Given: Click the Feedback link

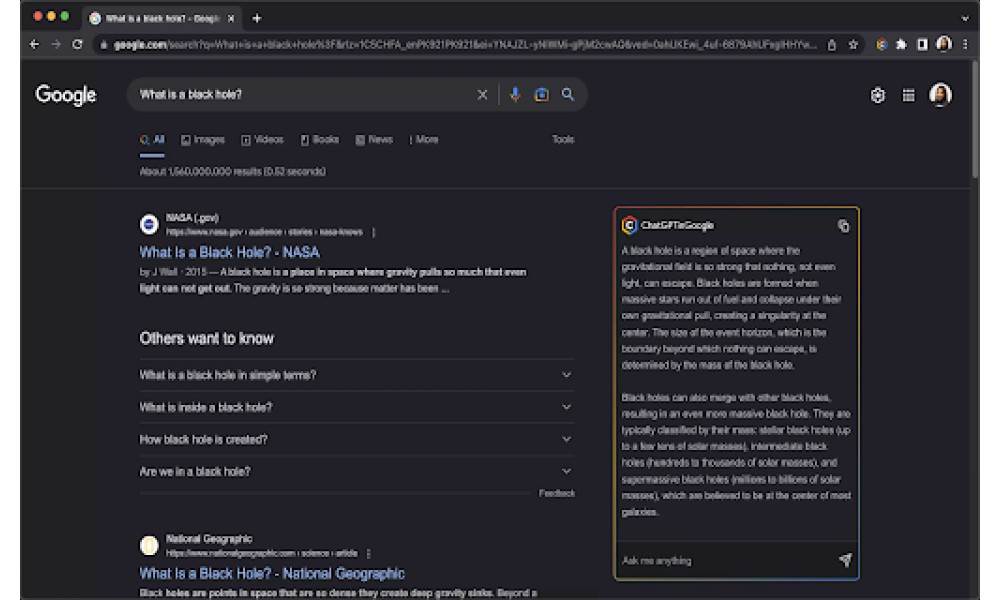Looking at the screenshot, I should click(x=557, y=494).
